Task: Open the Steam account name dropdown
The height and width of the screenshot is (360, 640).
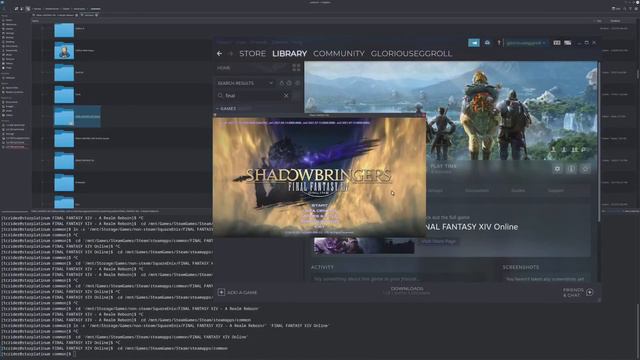Action: pos(525,42)
